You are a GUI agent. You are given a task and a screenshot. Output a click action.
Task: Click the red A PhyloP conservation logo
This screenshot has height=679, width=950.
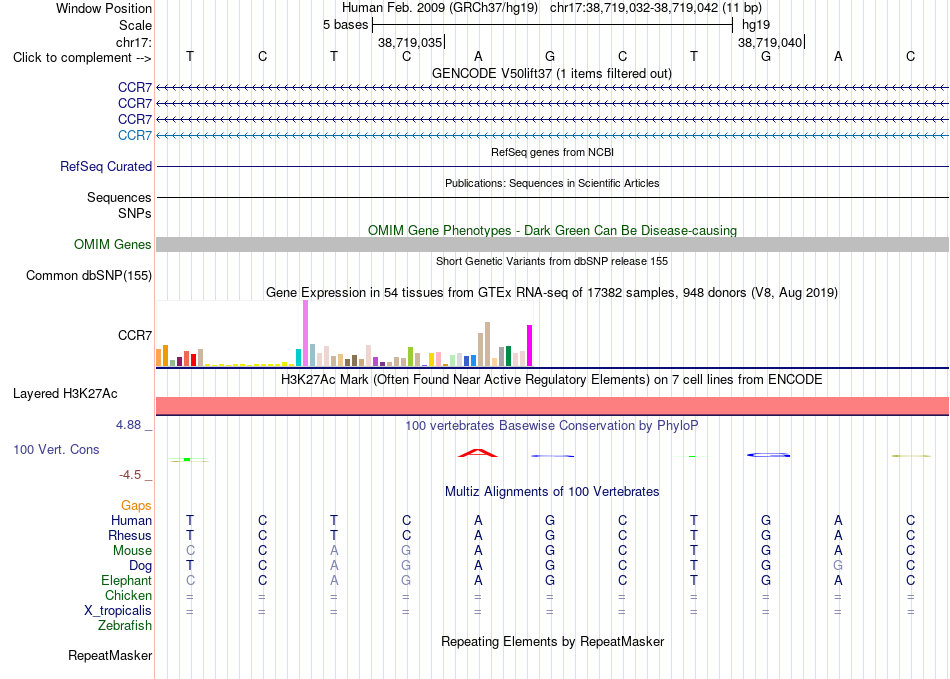coord(477,452)
